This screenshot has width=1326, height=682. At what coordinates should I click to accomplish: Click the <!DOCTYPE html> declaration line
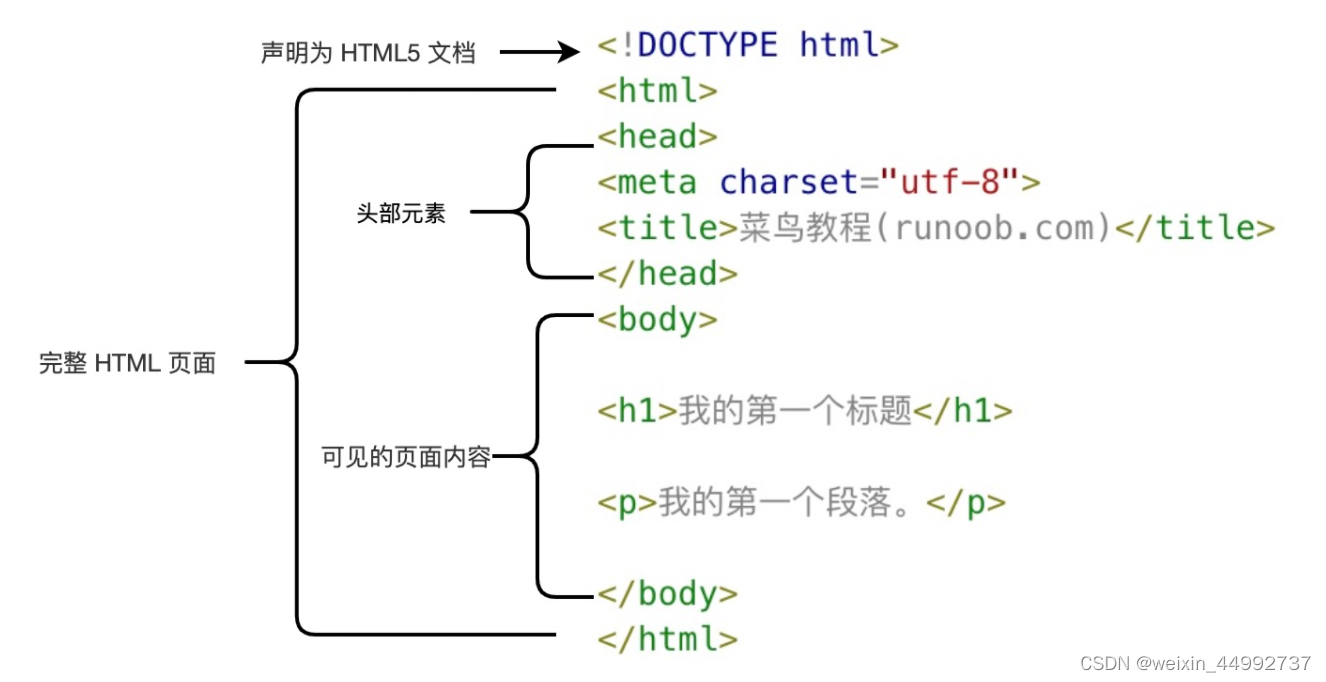745,44
